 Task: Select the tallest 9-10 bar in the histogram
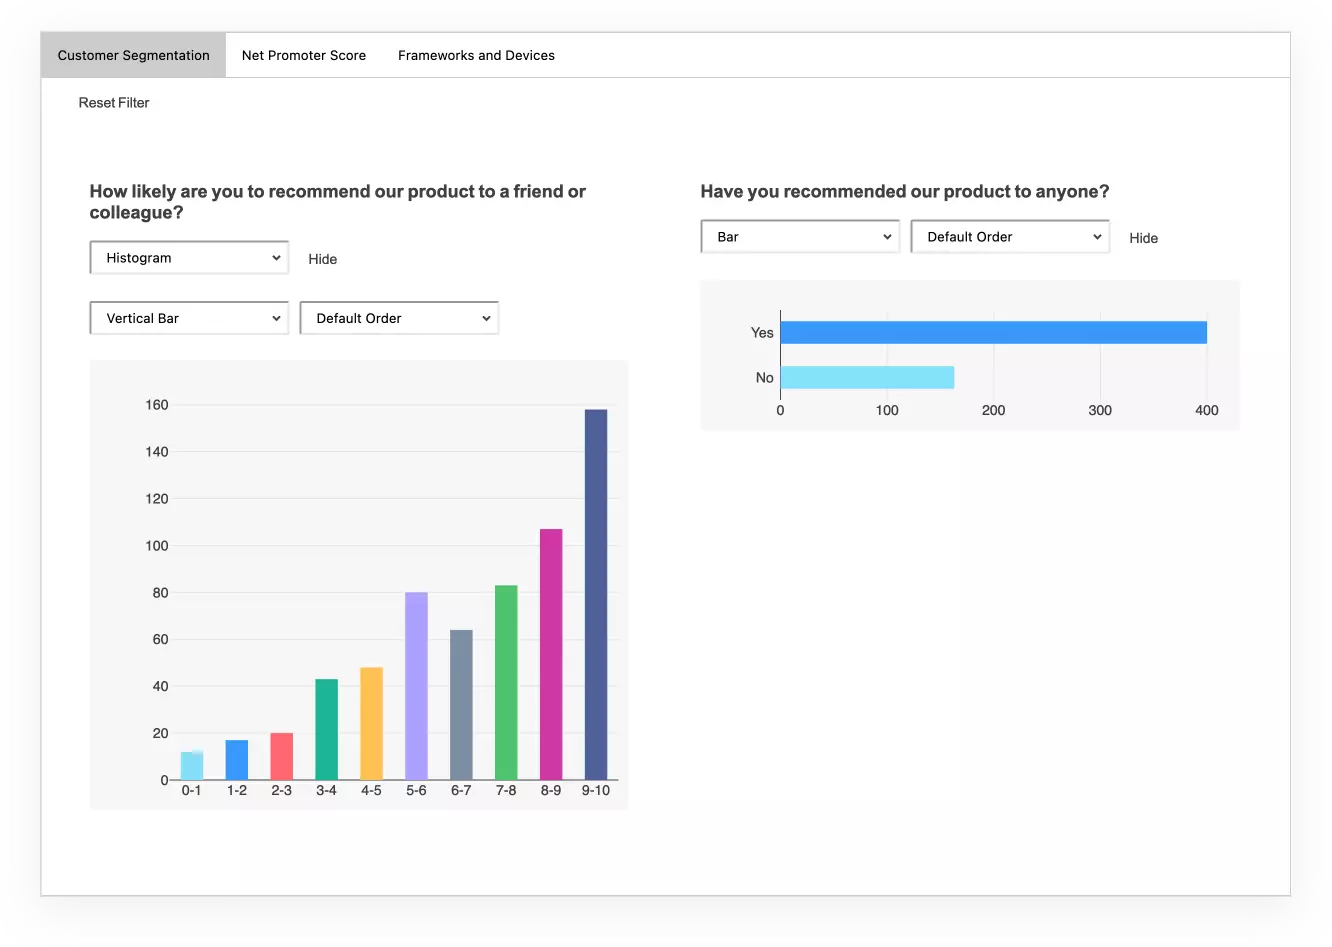click(595, 590)
